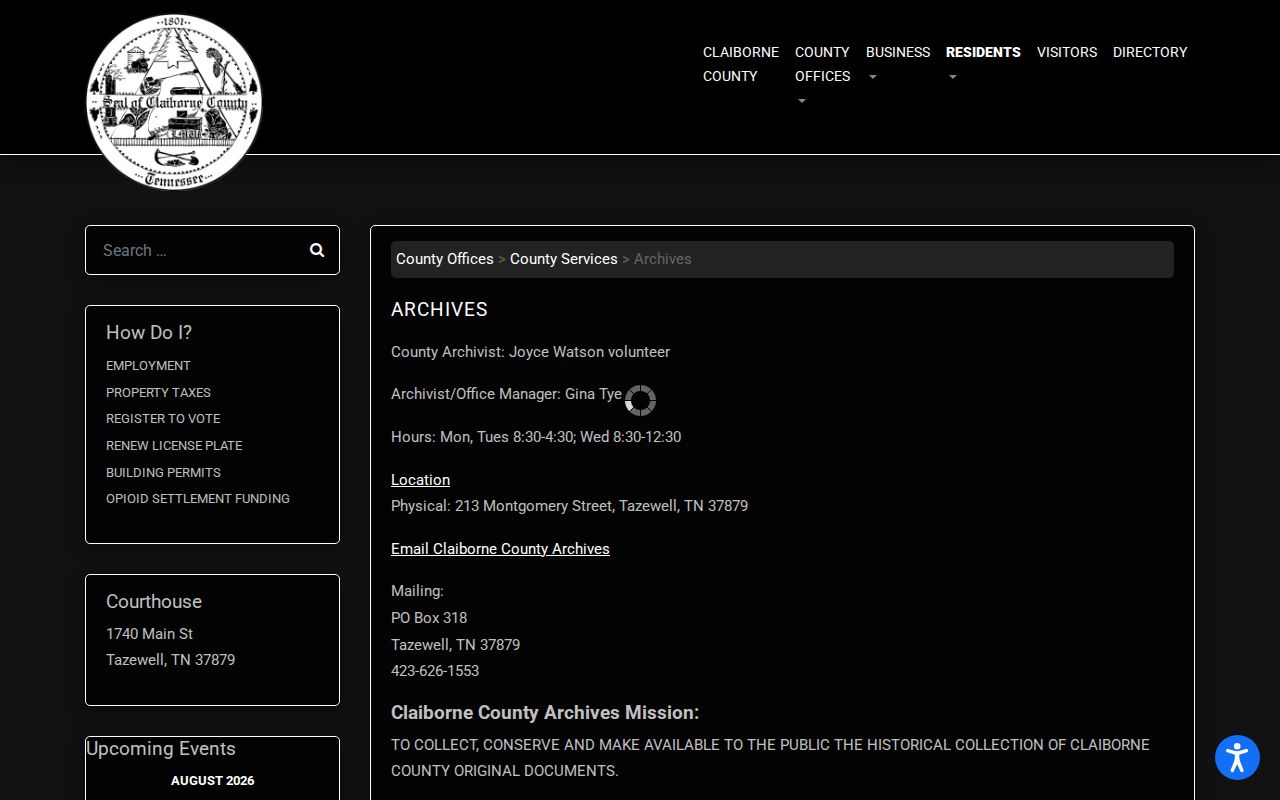
Task: Click Email Claiborne County Archives link
Action: pos(500,549)
